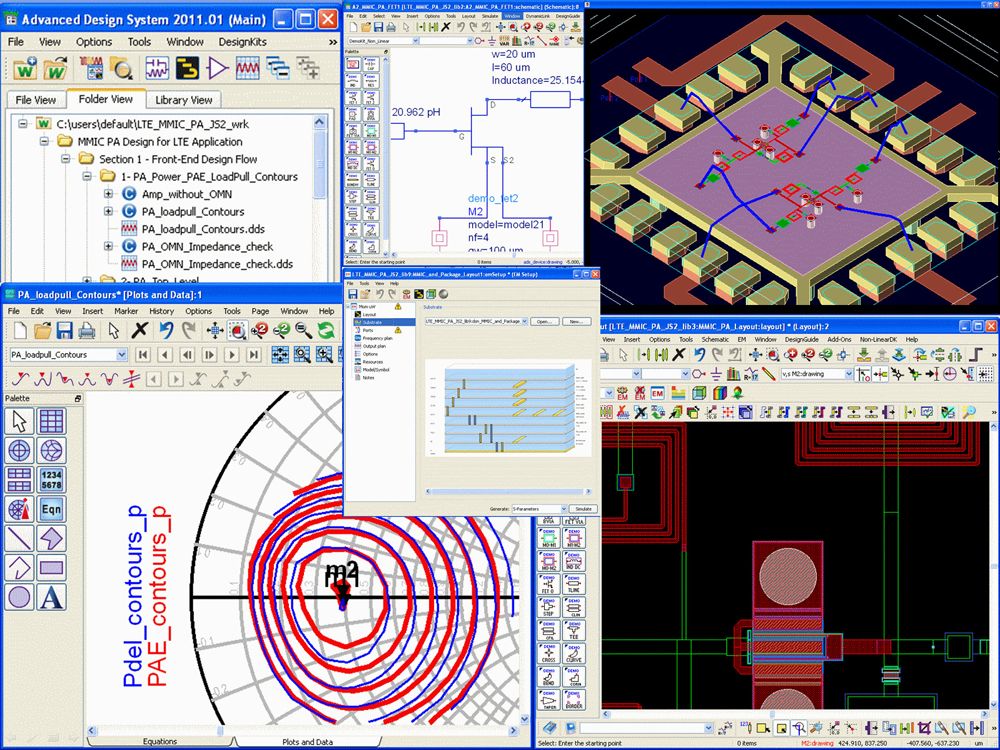Click the substrate view horizontal scrollbar in EM Setup
Image resolution: width=1000 pixels, height=750 pixels.
click(x=508, y=491)
